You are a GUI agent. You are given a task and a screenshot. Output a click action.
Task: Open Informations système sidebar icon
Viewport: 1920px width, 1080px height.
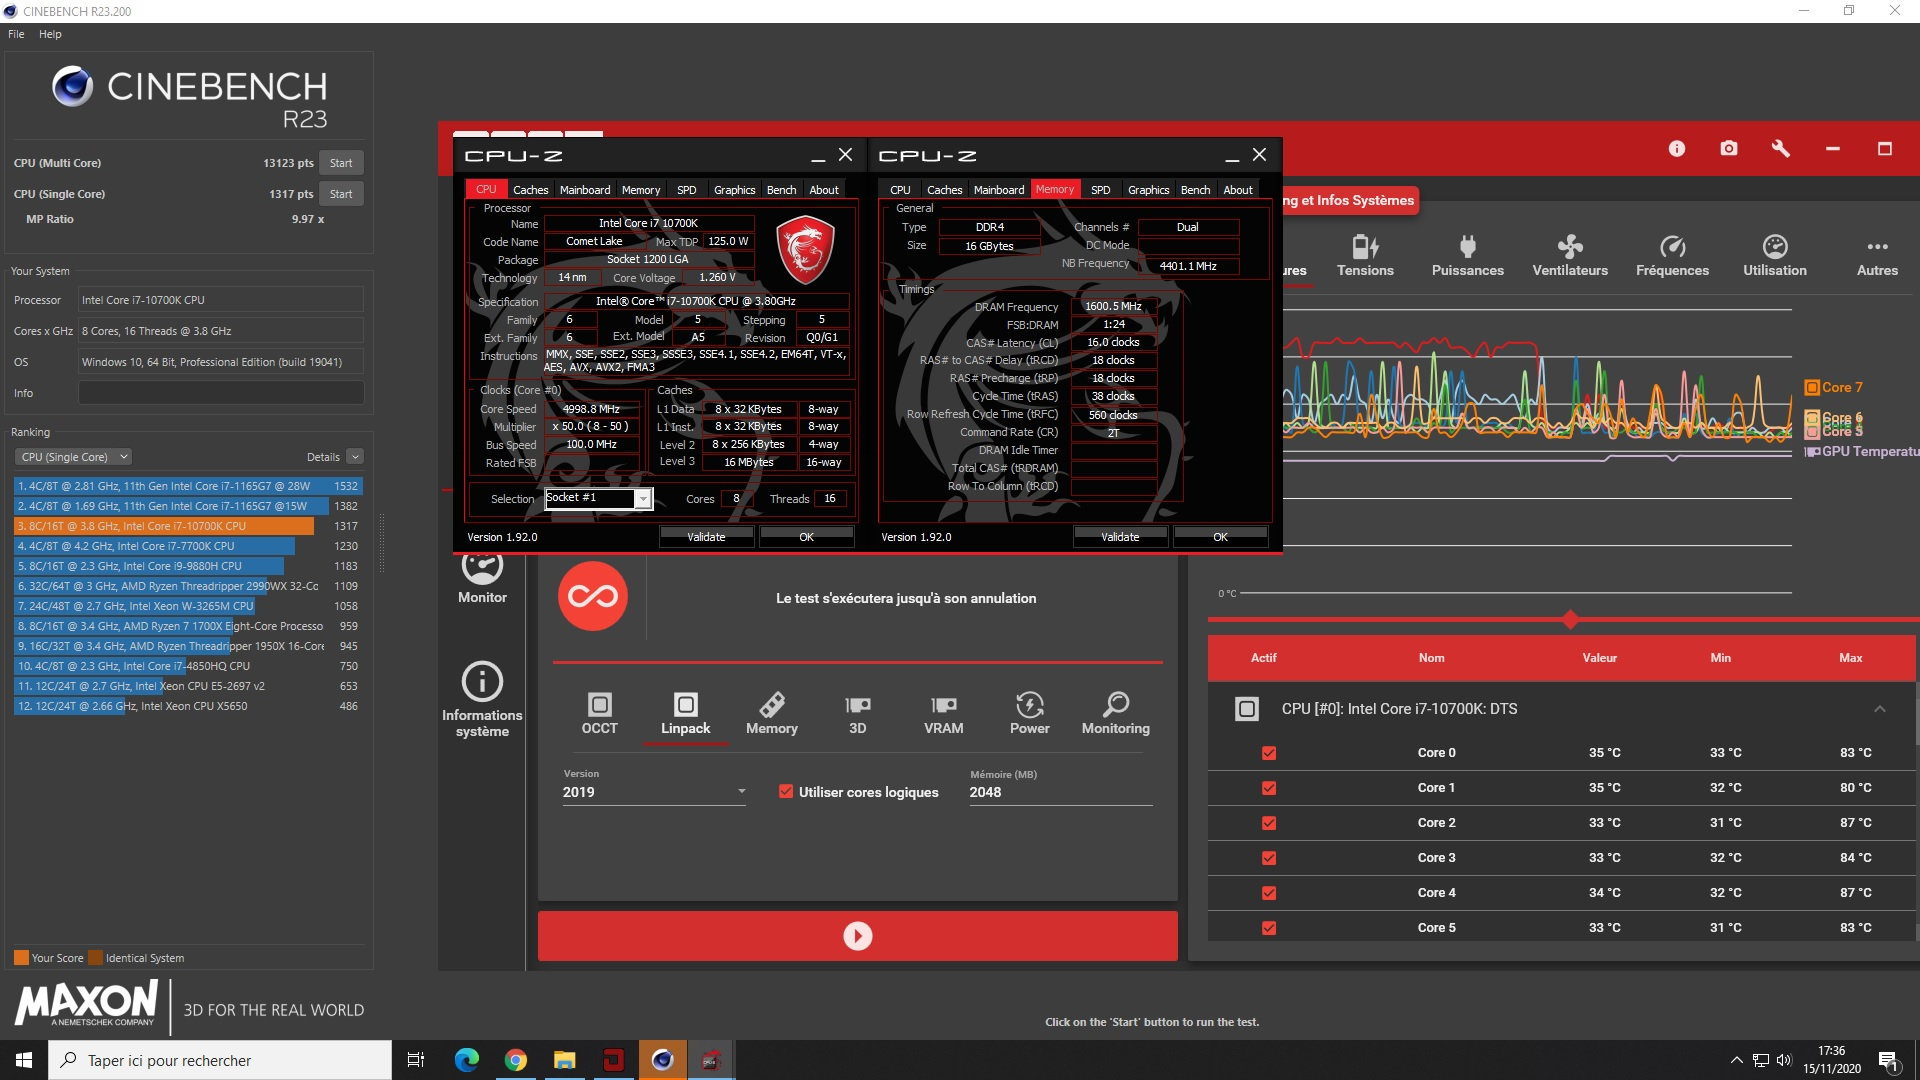tap(482, 682)
